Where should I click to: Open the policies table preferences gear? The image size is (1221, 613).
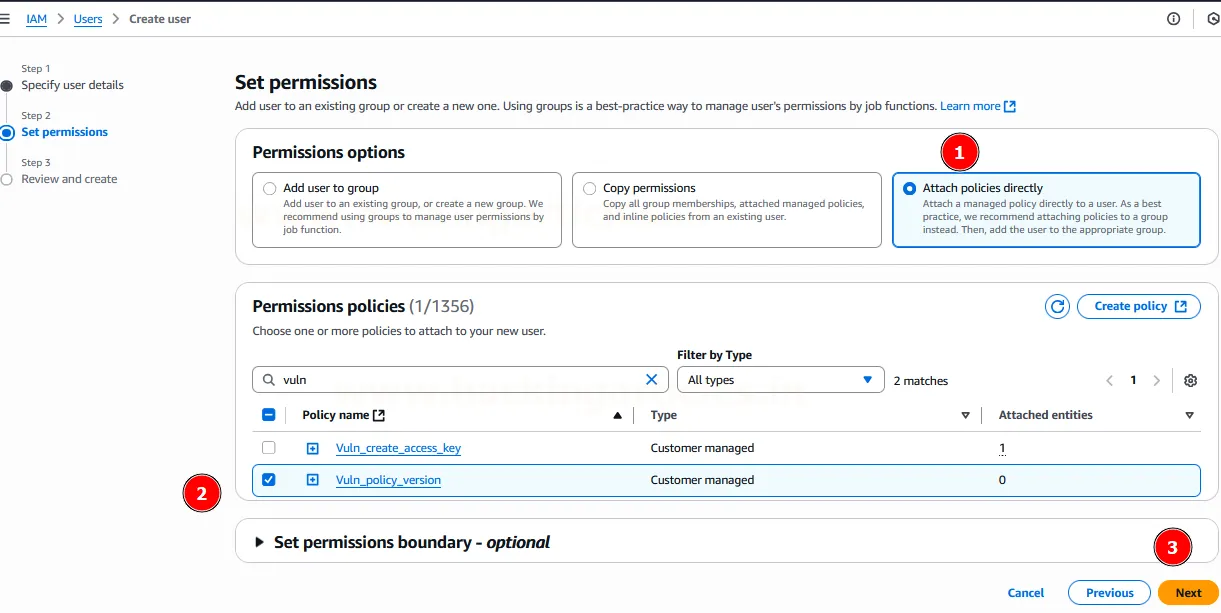(1189, 380)
